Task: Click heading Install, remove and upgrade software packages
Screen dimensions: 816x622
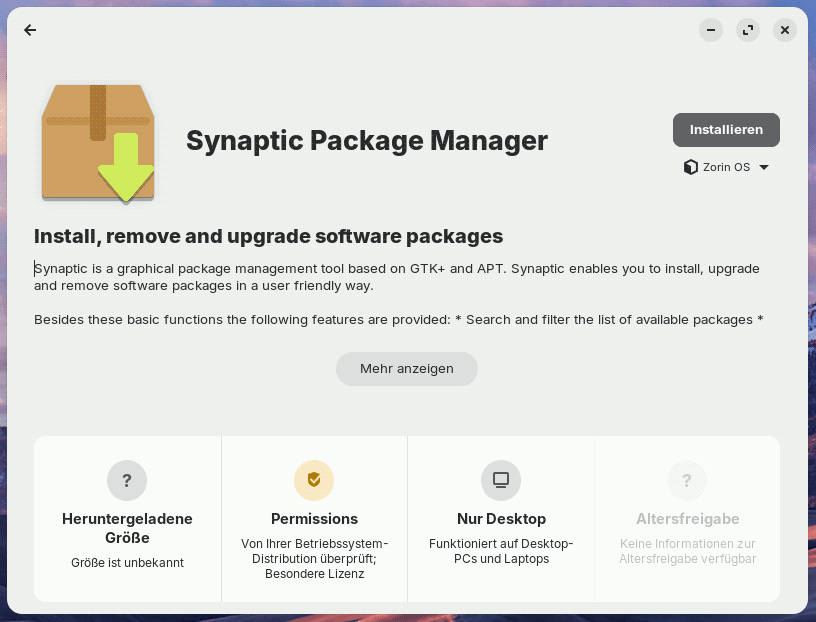Action: [269, 236]
